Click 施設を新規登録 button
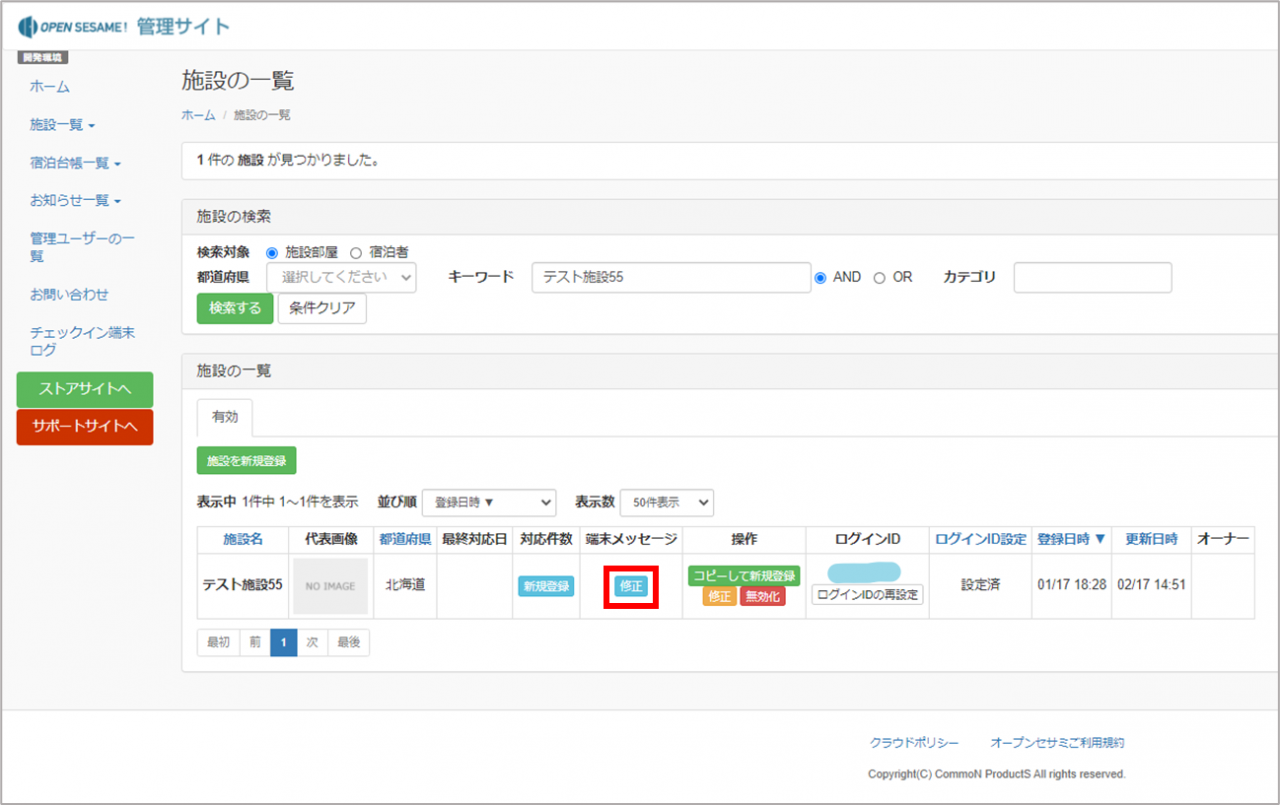Viewport: 1280px width, 805px height. [x=246, y=461]
